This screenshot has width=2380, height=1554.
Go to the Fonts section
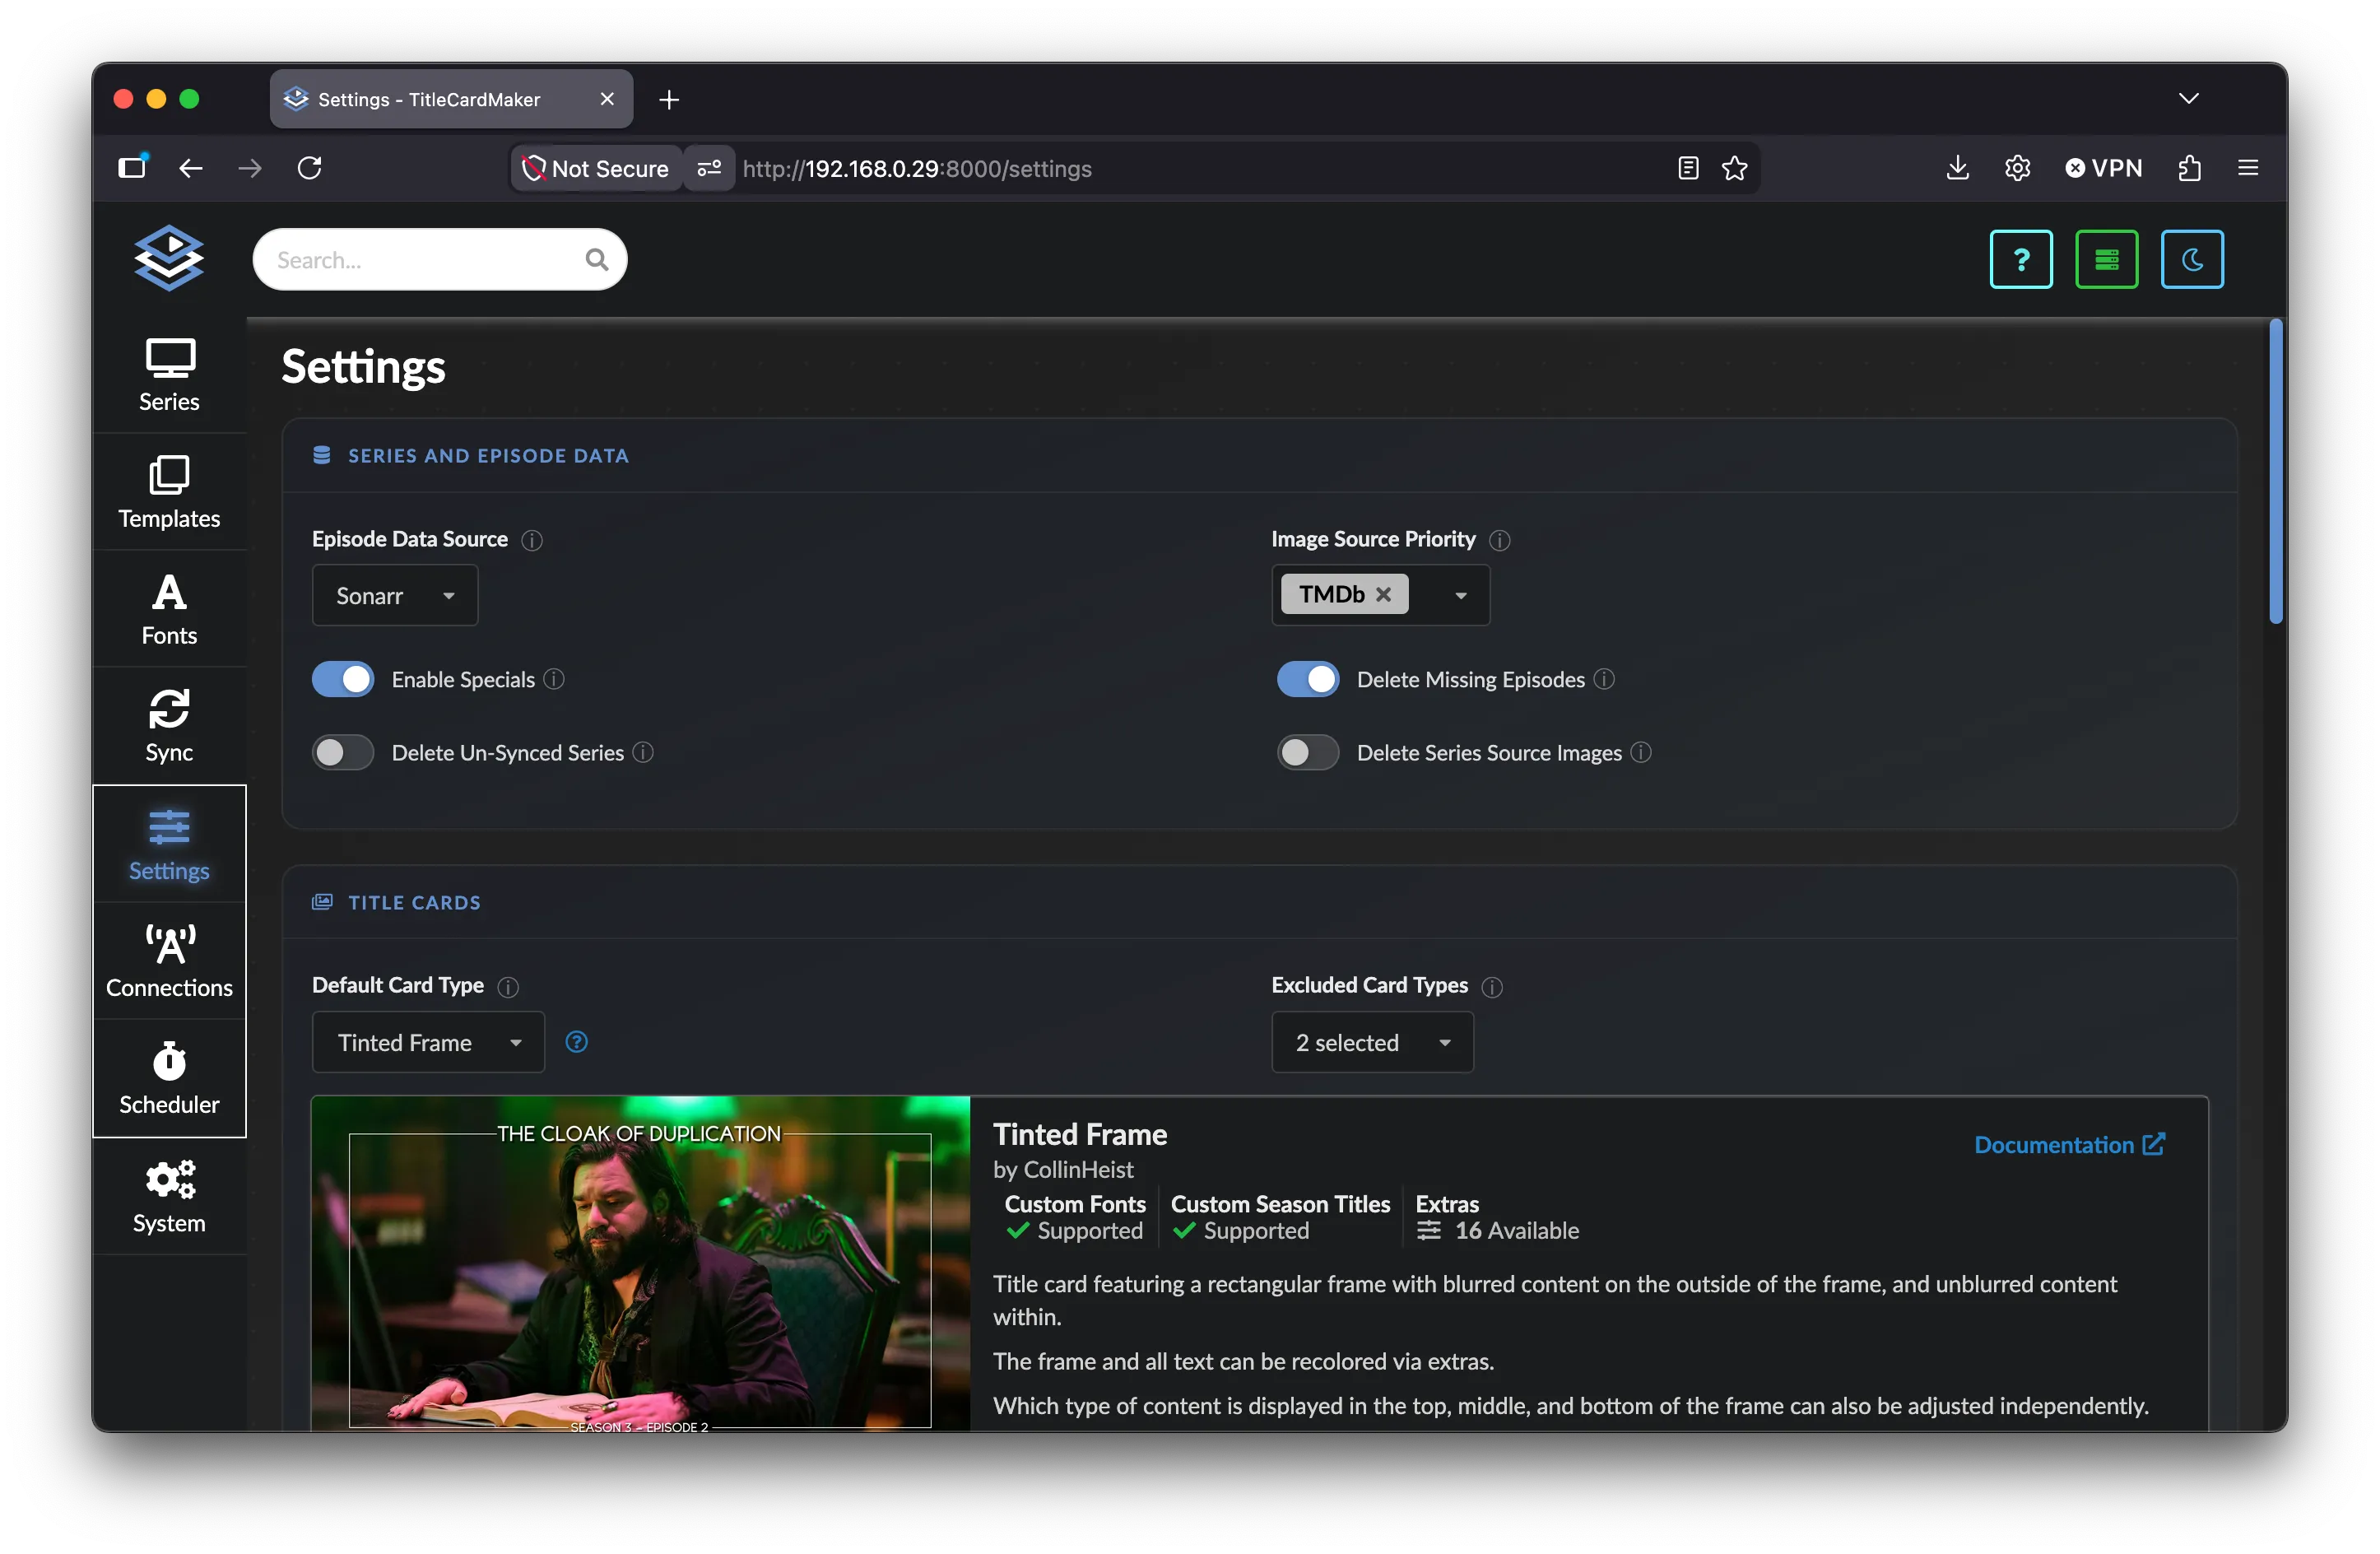169,609
